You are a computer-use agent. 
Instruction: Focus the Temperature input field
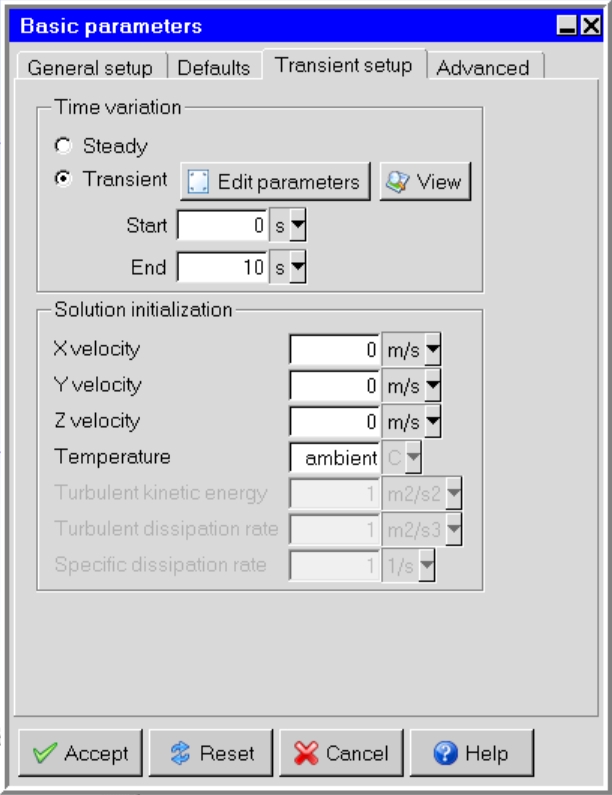[x=334, y=458]
